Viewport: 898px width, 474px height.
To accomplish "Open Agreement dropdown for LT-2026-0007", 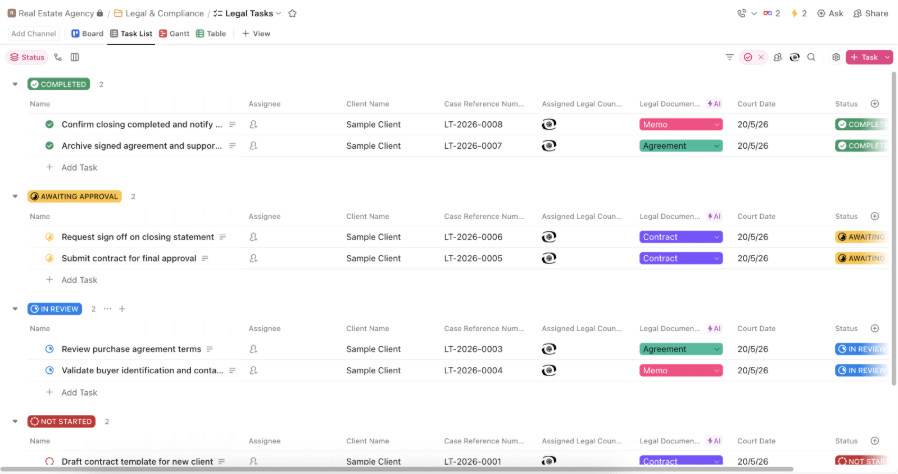I will click(681, 146).
